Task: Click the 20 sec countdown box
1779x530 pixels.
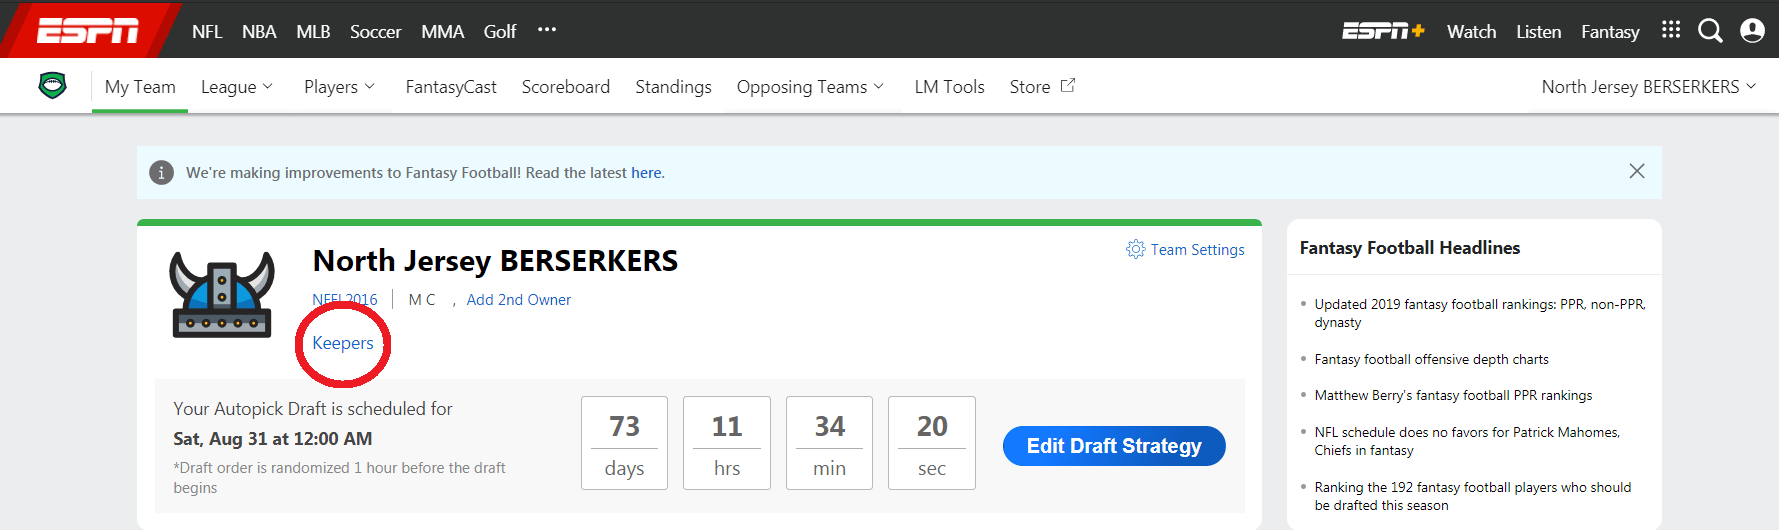Action: (932, 443)
